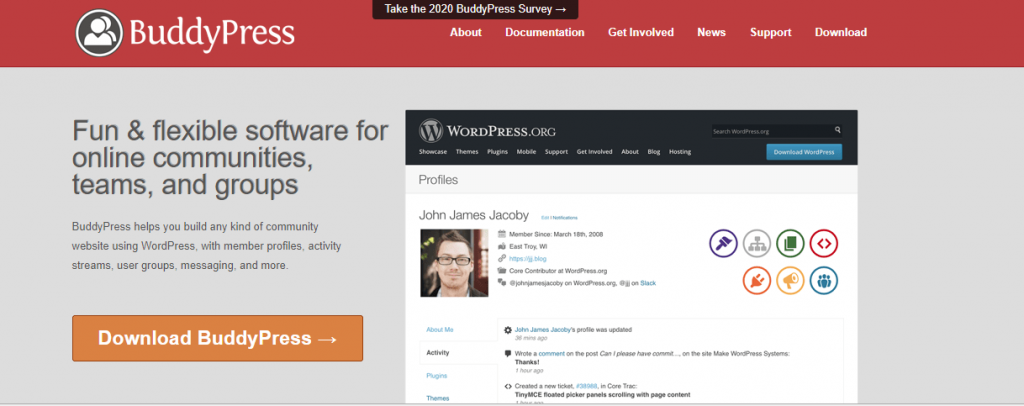Screen dimensions: 1024x406
Task: Open the Download menu item
Action: pyautogui.click(x=840, y=32)
